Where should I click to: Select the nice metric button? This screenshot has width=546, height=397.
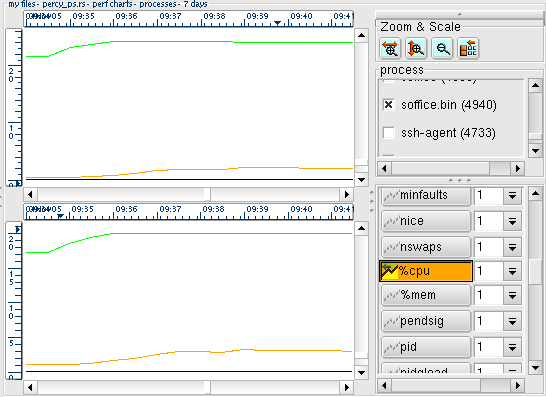click(x=426, y=221)
